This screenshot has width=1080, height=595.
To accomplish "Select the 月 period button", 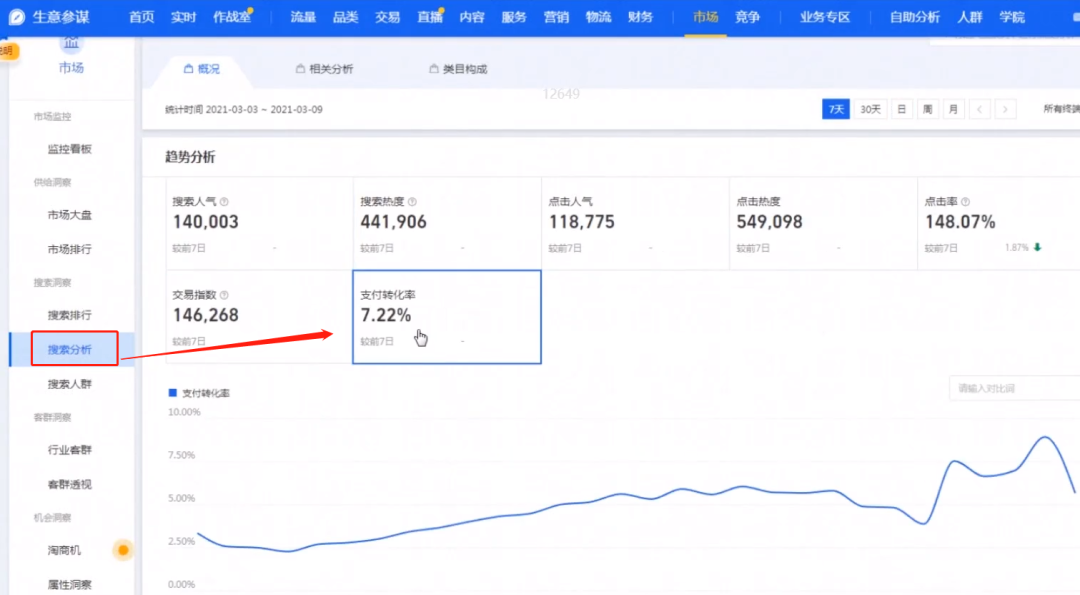I will [953, 109].
